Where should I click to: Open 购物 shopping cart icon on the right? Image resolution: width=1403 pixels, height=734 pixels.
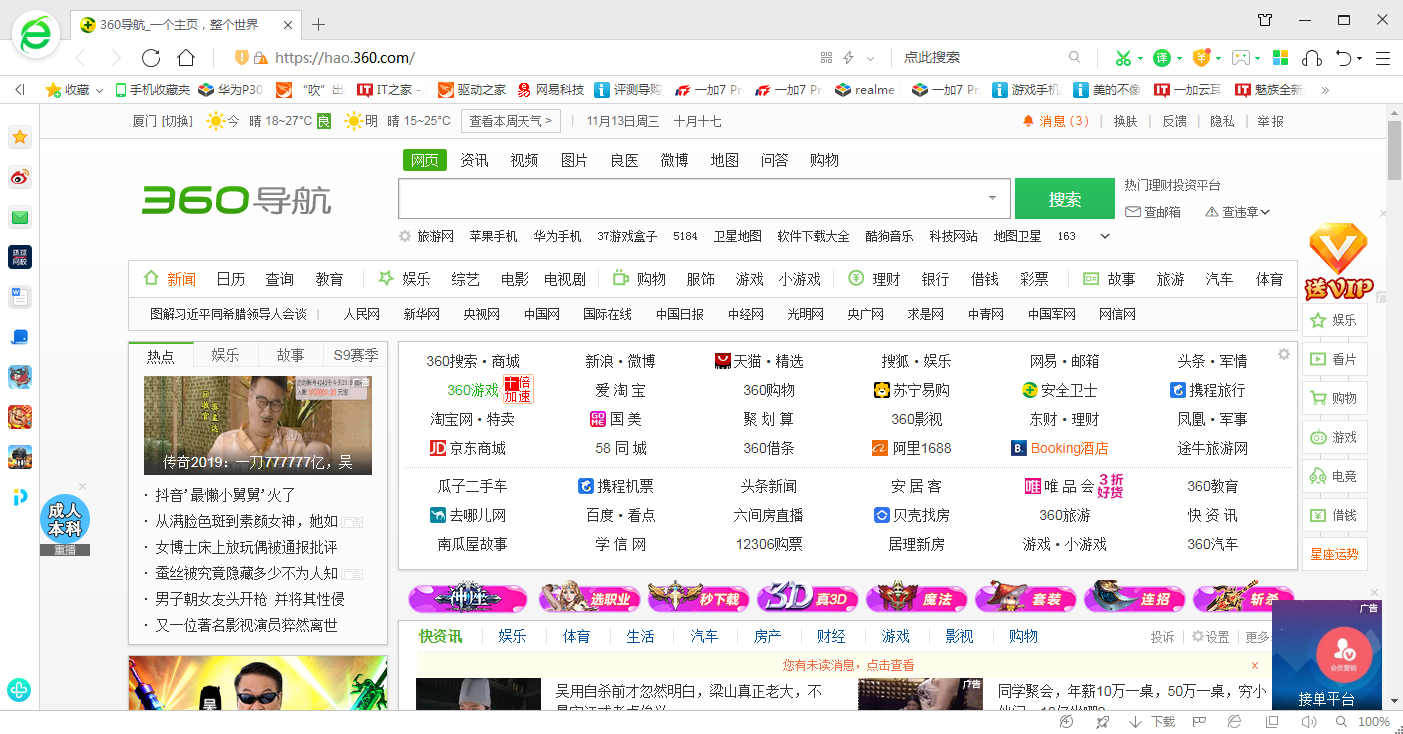[x=1334, y=398]
